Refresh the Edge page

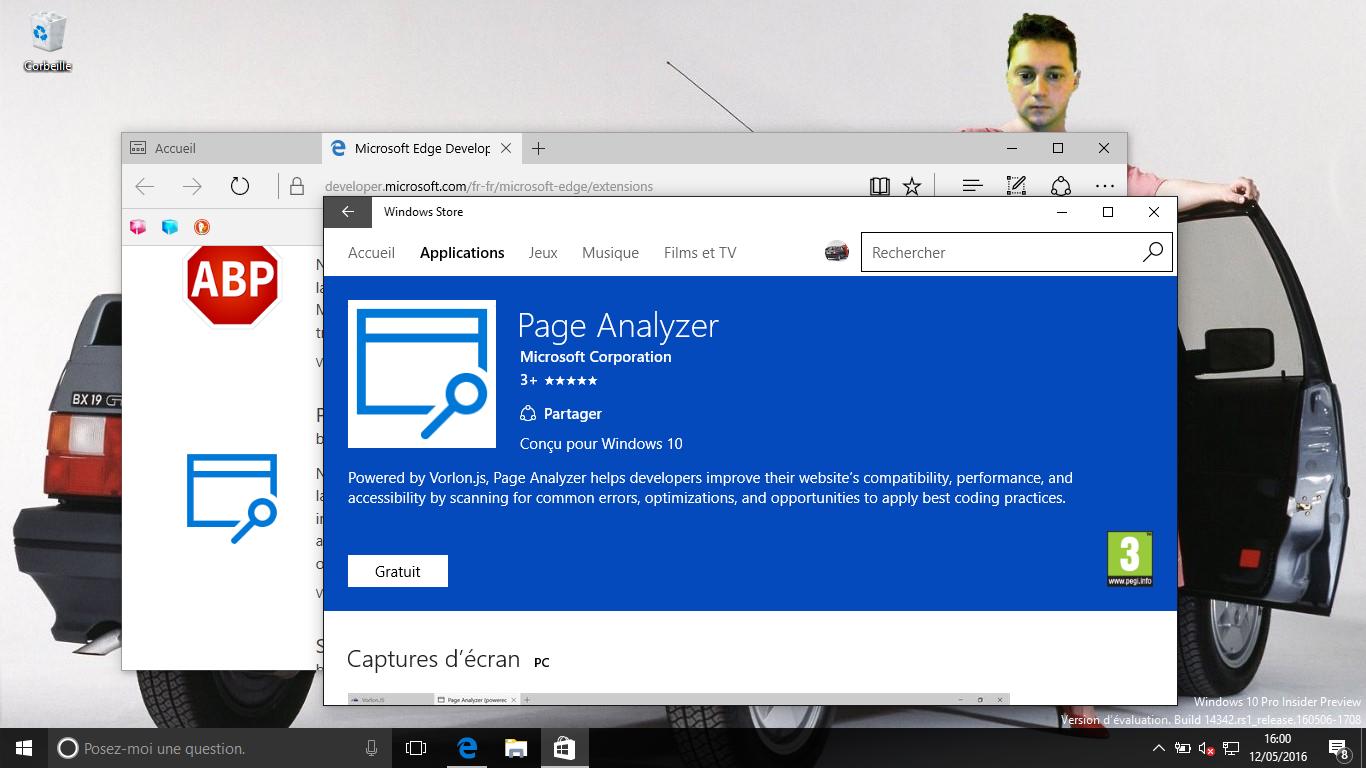240,186
